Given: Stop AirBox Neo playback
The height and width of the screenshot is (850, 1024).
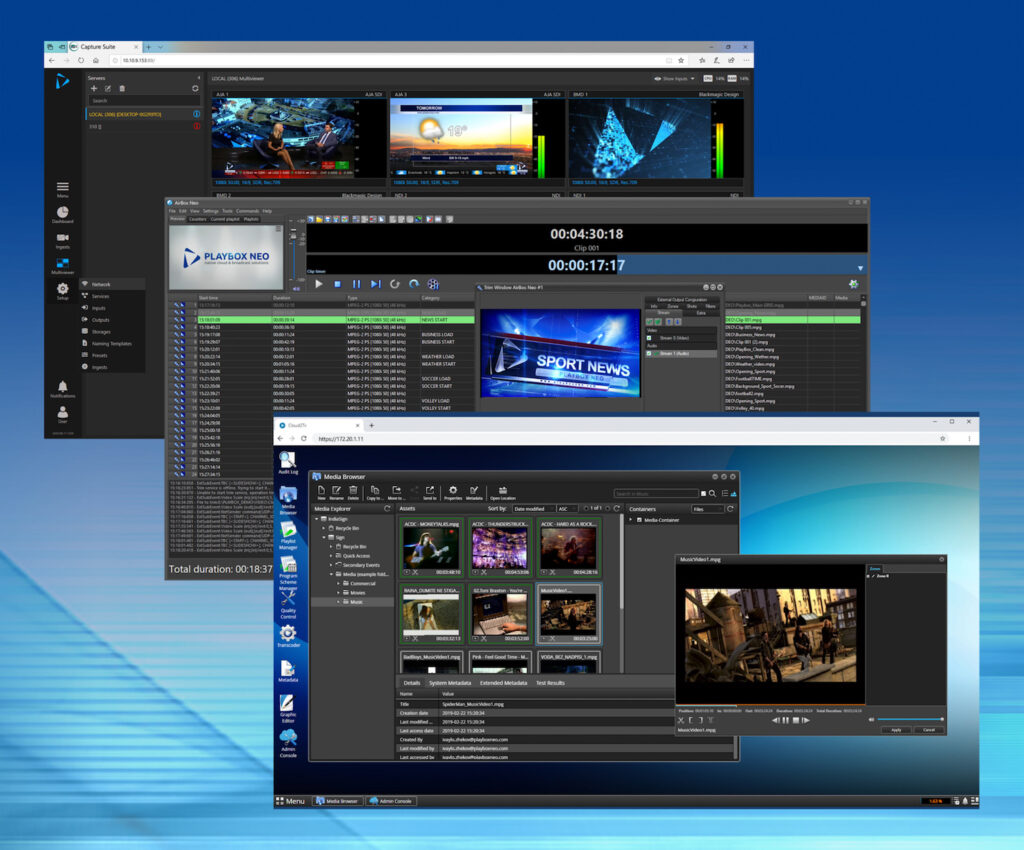Looking at the screenshot, I should point(338,284).
